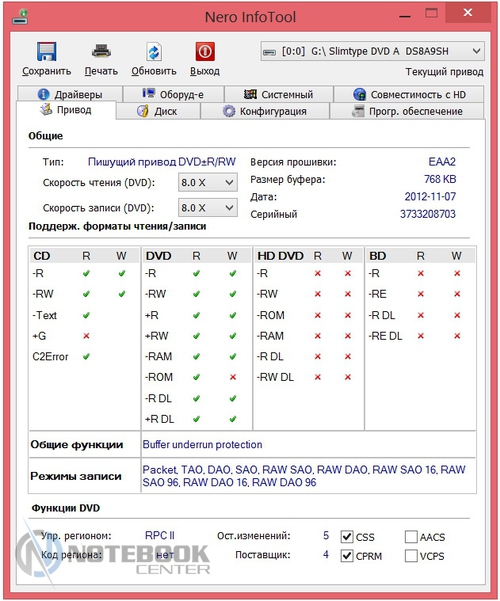Screen dimensions: 500x601
Task: Click the Сохранить button label
Action: tap(46, 71)
